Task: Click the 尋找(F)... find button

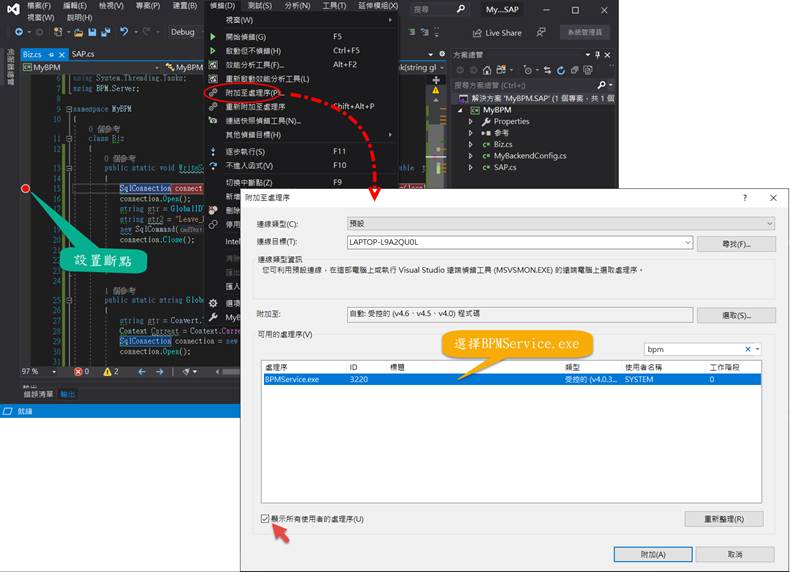Action: point(736,244)
